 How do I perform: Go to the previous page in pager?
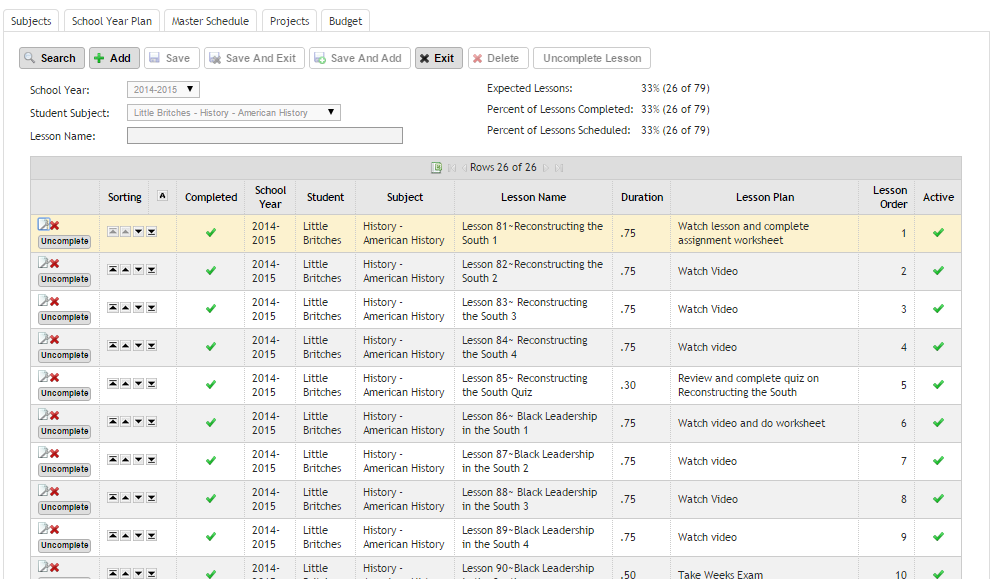(x=464, y=168)
